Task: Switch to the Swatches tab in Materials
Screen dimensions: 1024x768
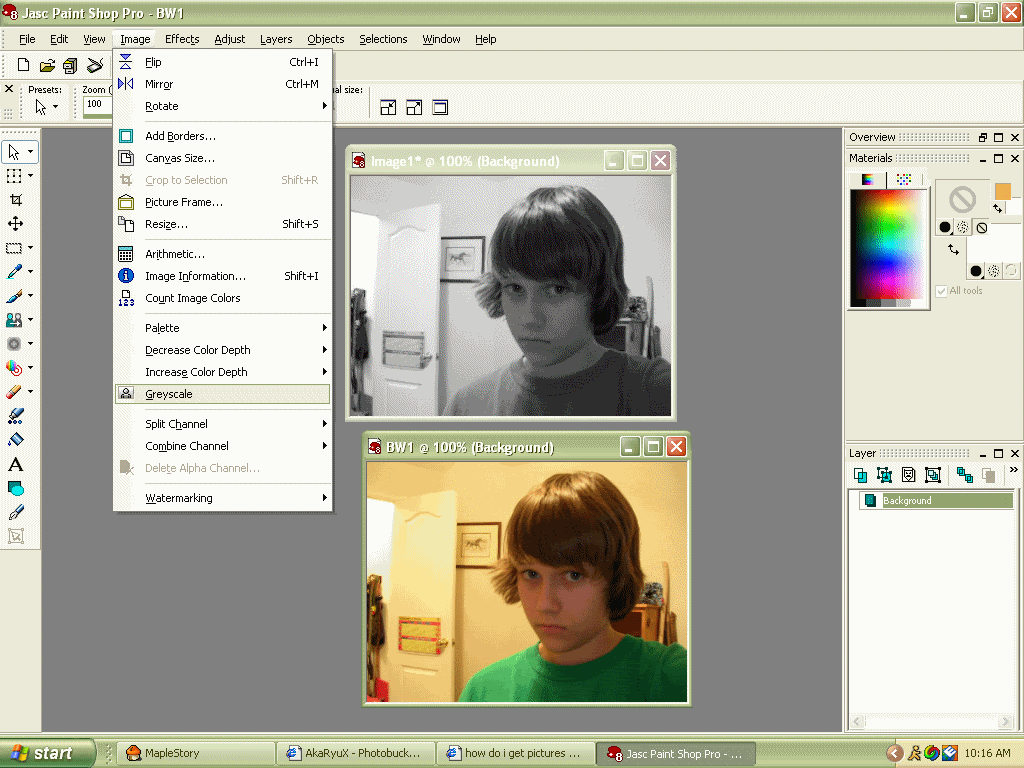Action: tap(904, 180)
